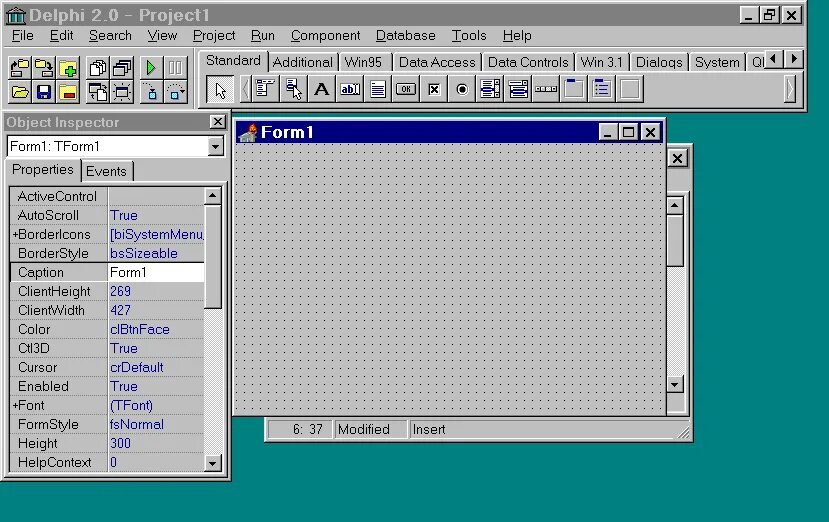Screen dimensions: 829x522
Task: Switch to the System palette tab
Action: point(717,62)
